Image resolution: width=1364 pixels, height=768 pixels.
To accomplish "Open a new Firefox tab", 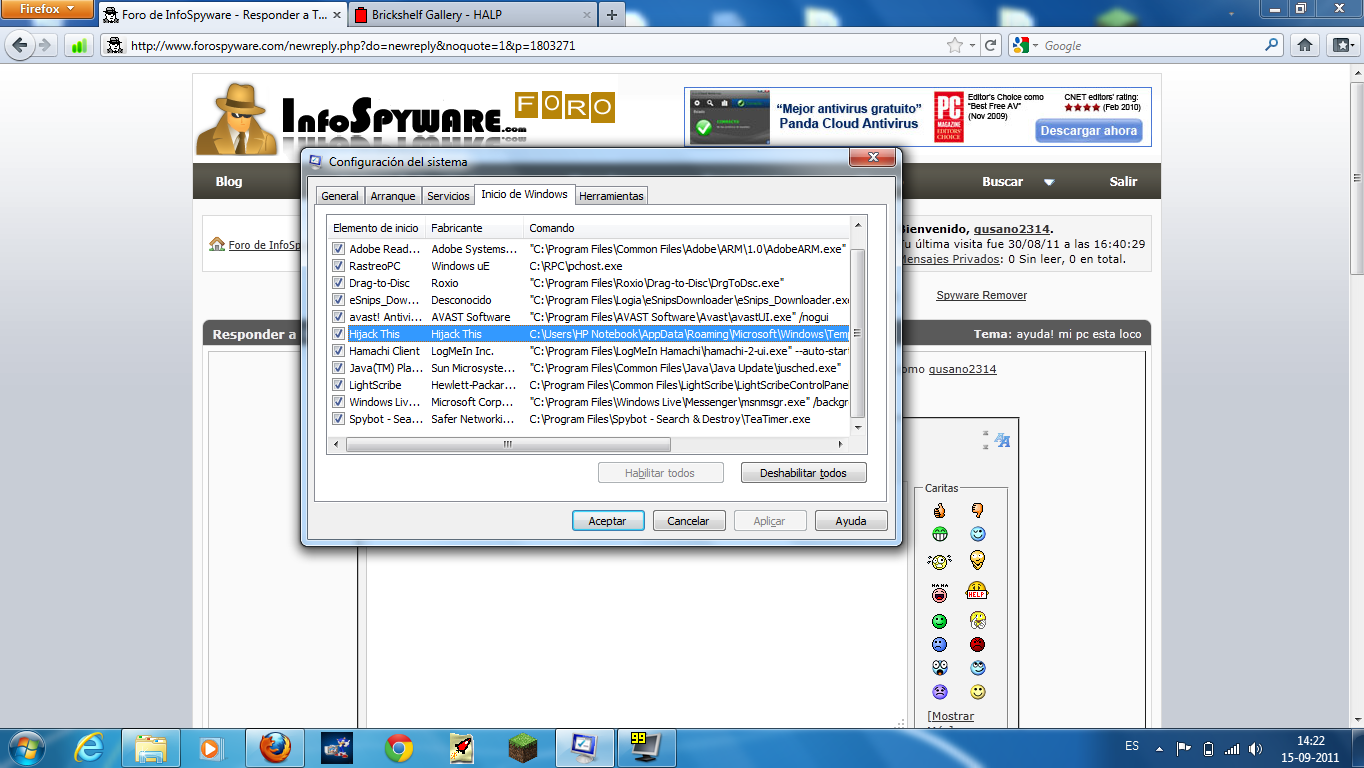I will [x=612, y=15].
